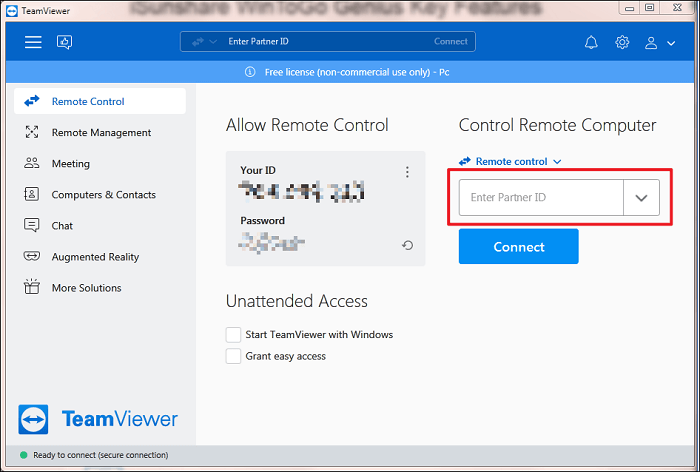Click the Remote Control arrows sidebar icon
This screenshot has width=700, height=472.
click(32, 101)
